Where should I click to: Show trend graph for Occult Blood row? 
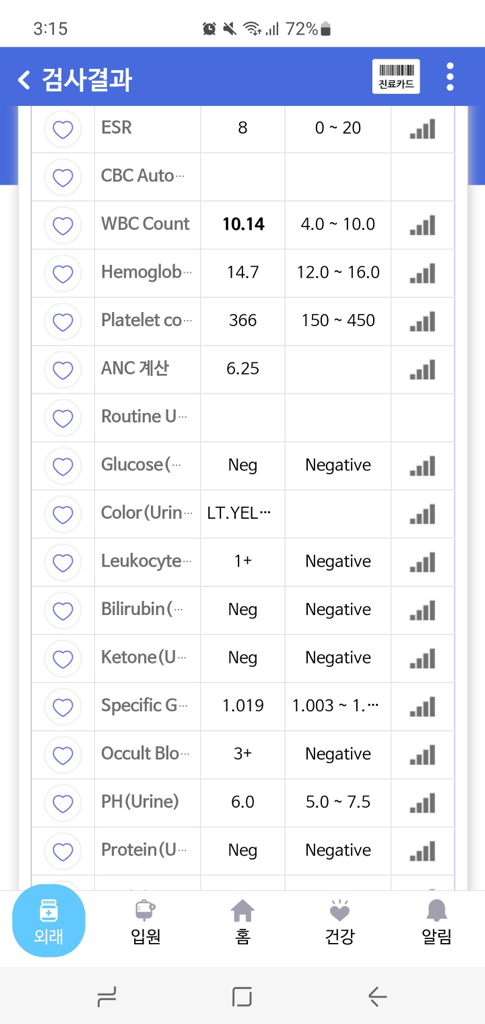[422, 754]
